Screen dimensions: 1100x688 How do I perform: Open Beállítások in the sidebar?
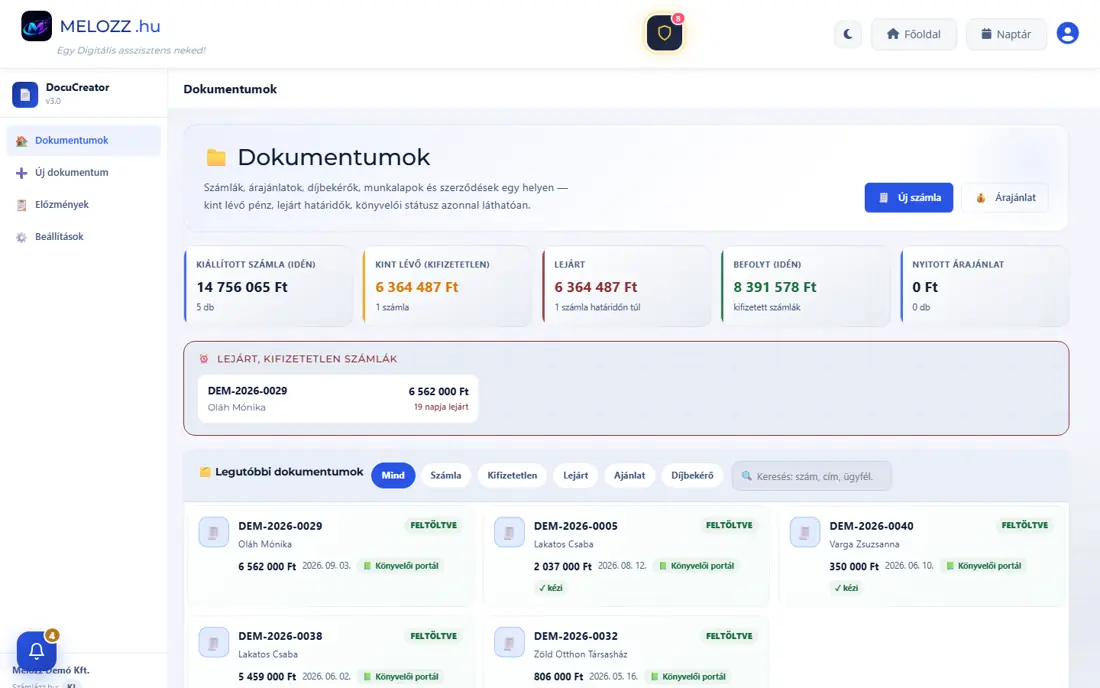click(x=83, y=237)
